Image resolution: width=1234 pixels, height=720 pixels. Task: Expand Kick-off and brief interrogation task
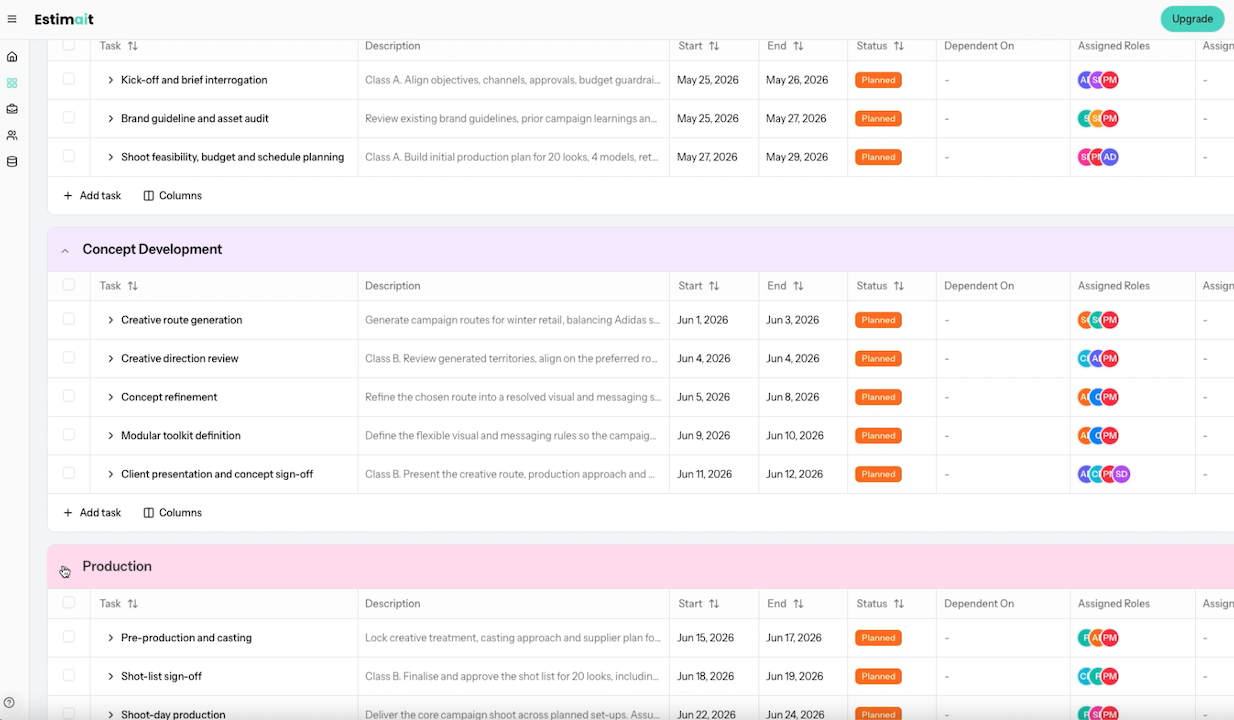[x=111, y=80]
